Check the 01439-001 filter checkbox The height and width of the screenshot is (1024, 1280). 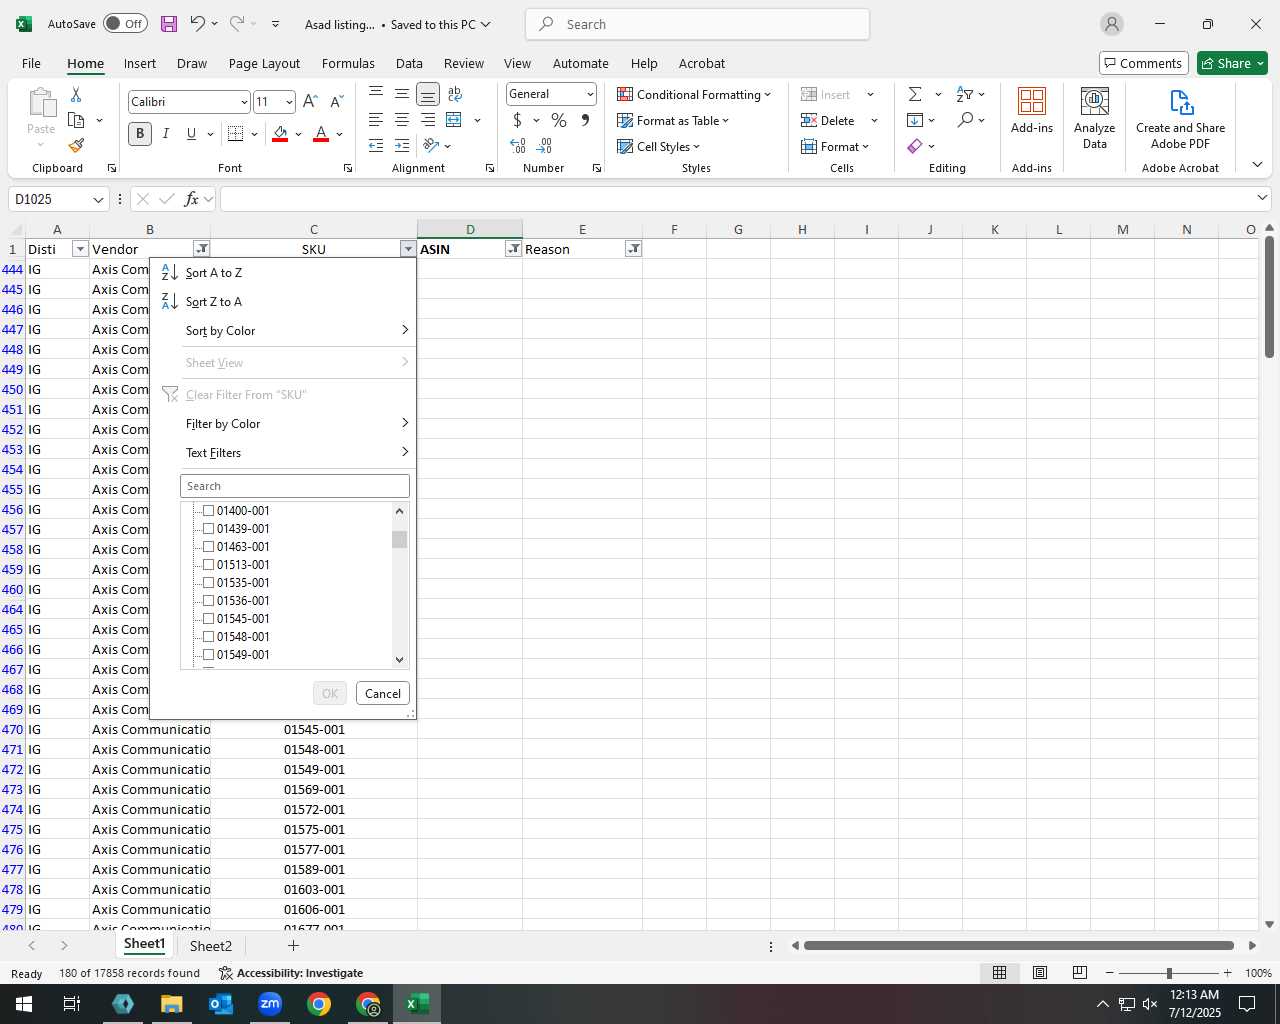(x=209, y=529)
